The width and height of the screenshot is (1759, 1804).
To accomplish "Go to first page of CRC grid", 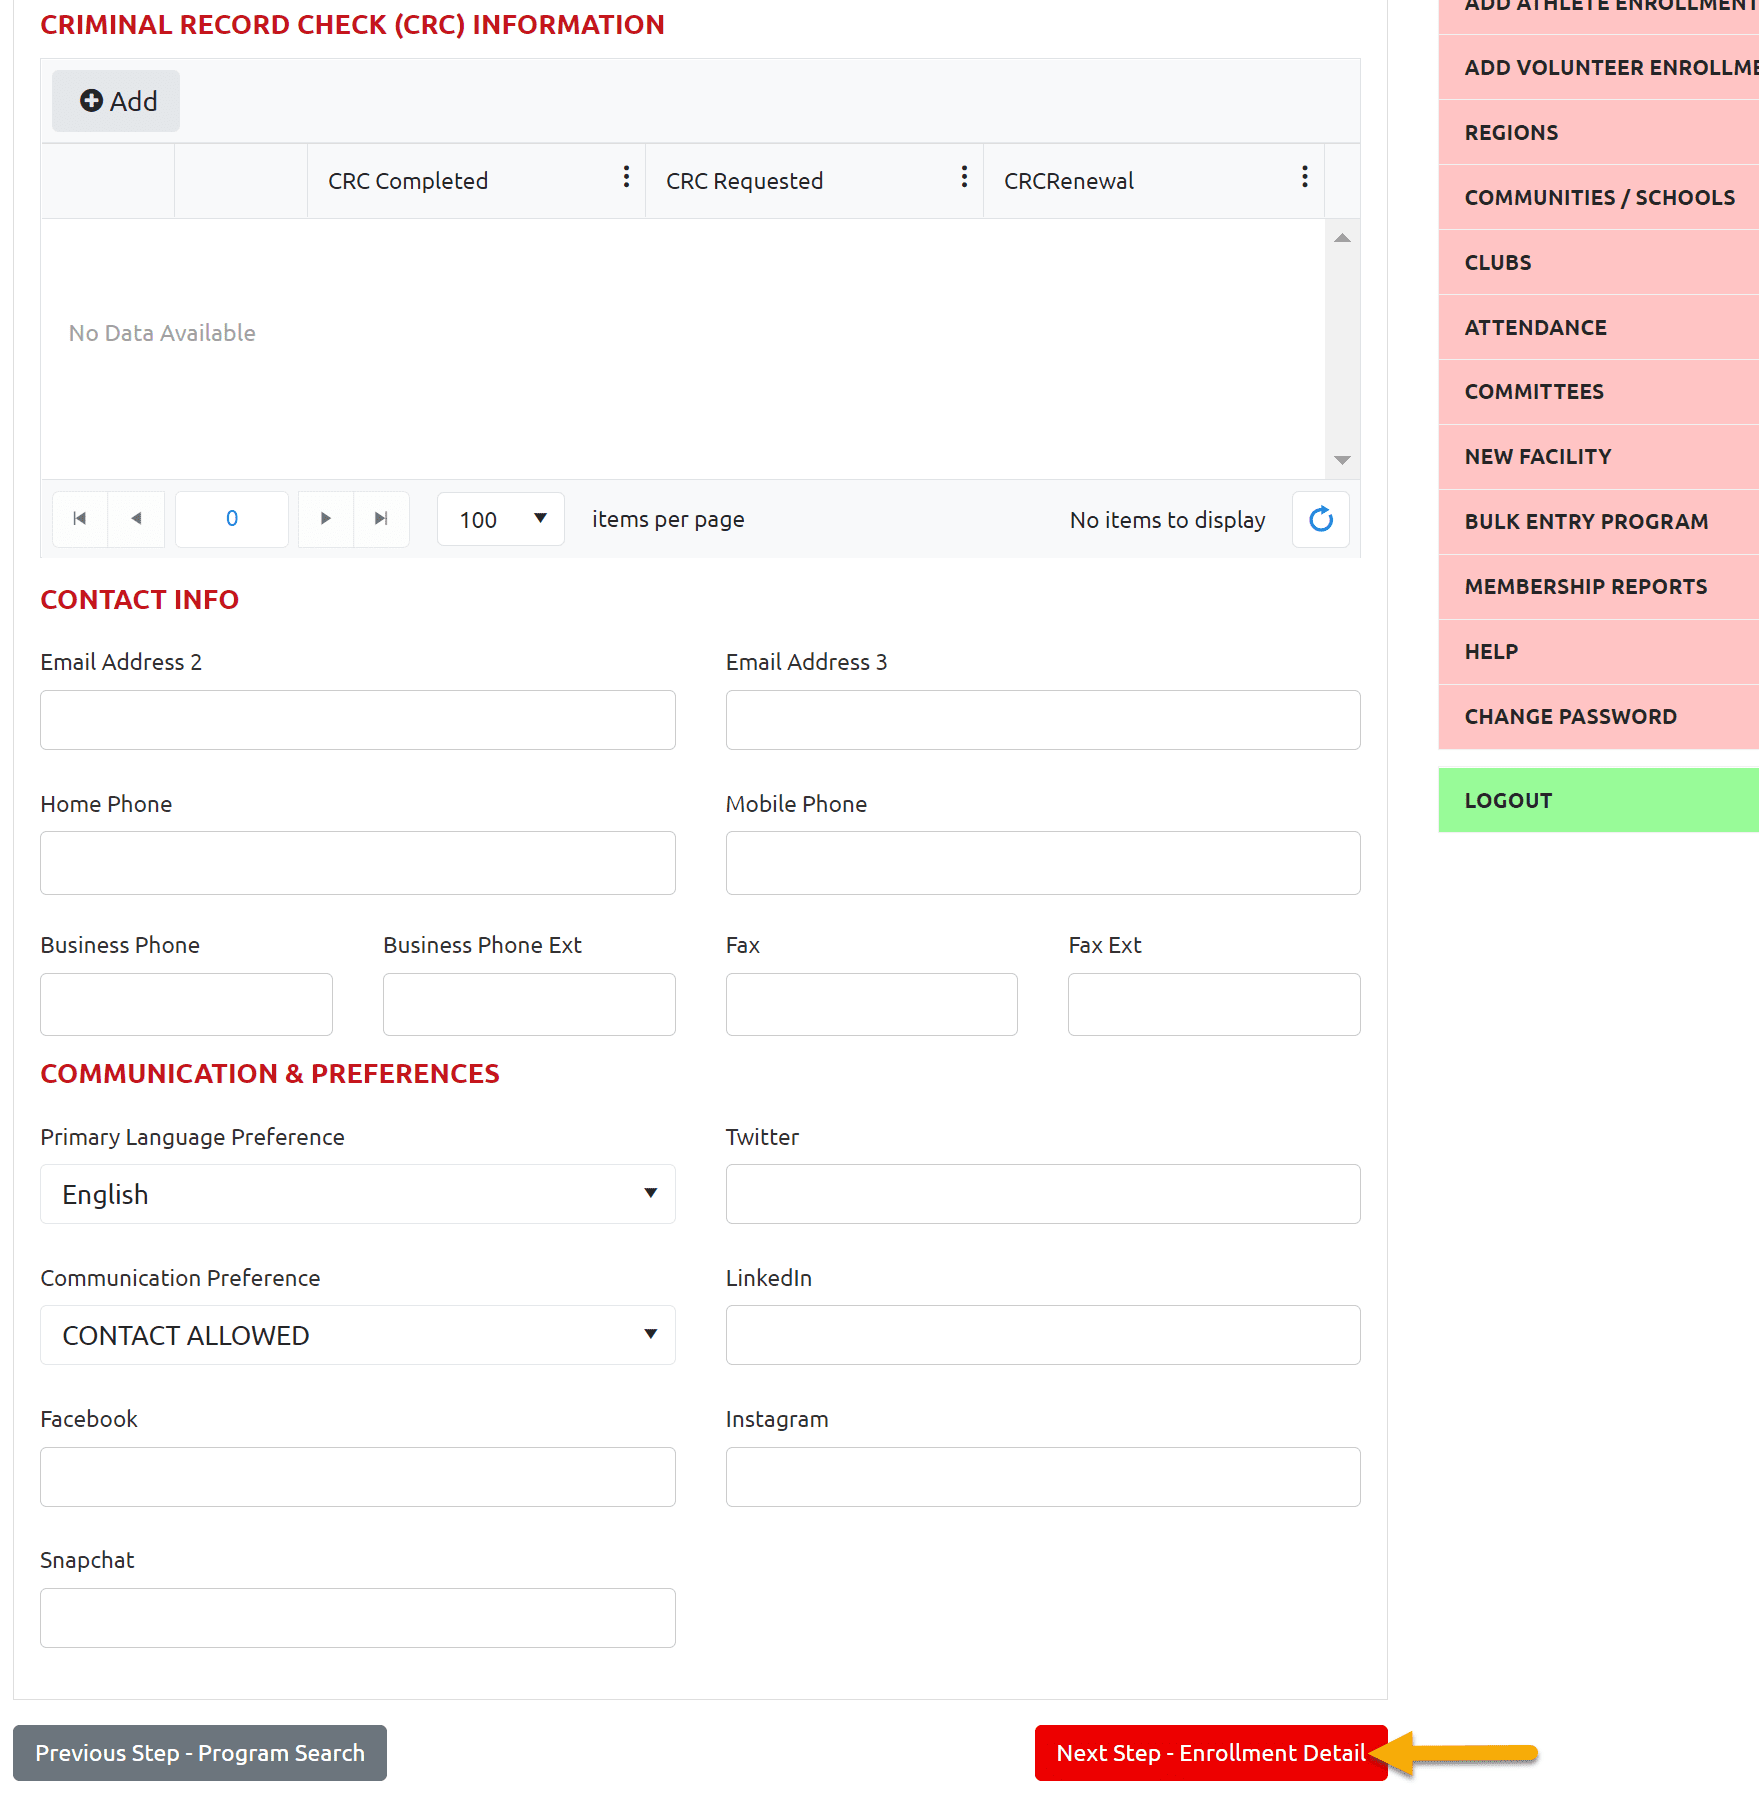I will (x=80, y=519).
